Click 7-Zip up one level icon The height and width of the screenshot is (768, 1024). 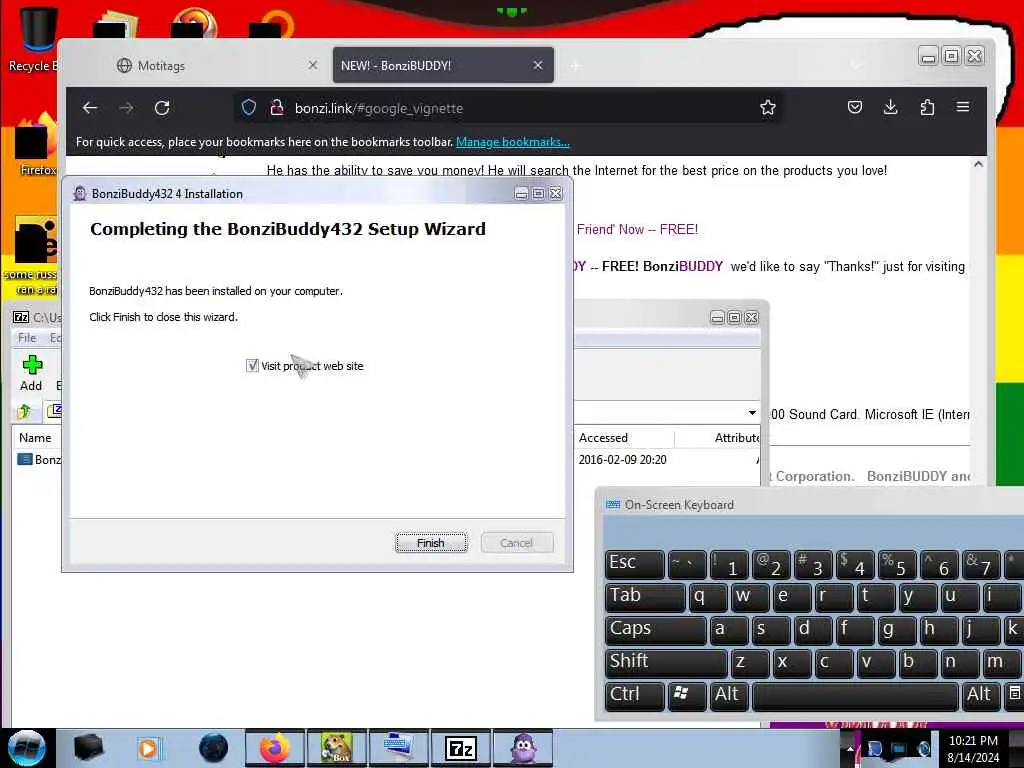[x=24, y=411]
